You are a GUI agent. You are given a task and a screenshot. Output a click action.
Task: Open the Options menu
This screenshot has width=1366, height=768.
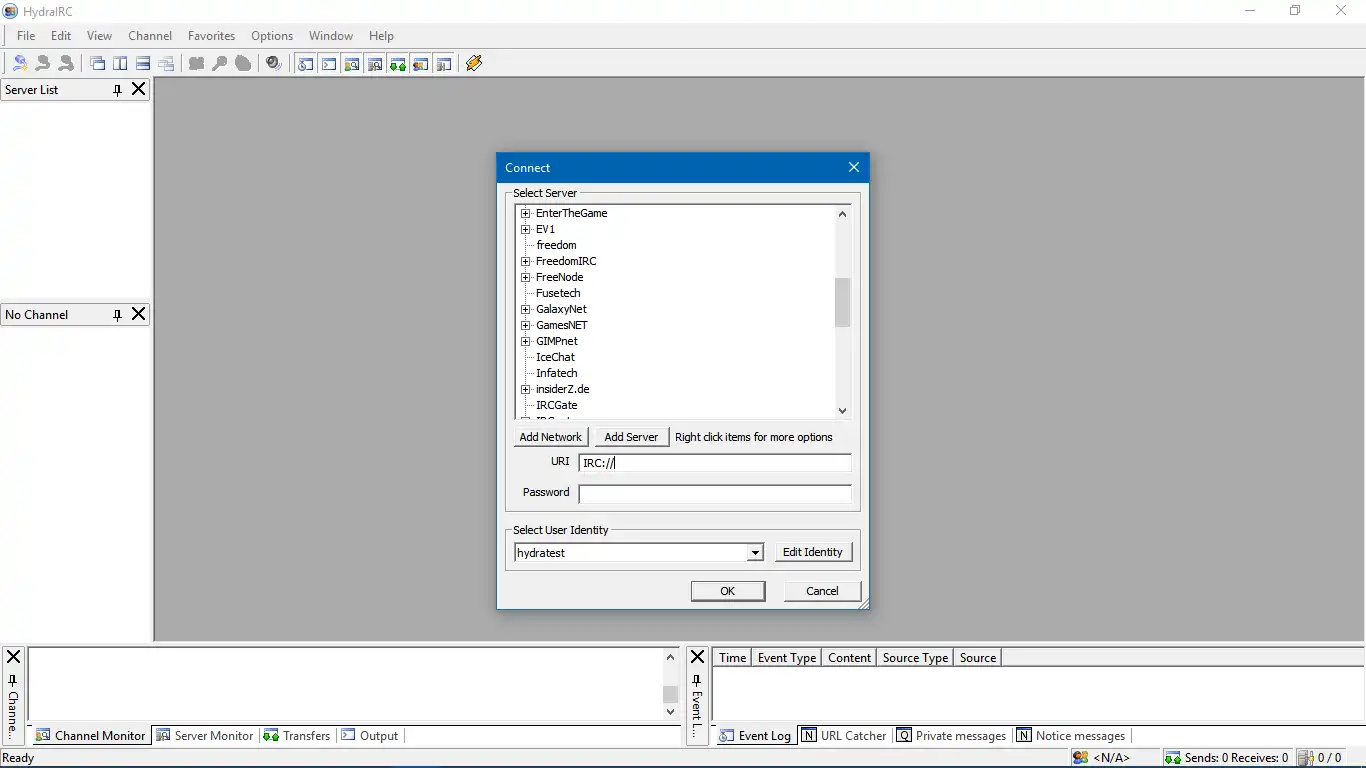[272, 35]
